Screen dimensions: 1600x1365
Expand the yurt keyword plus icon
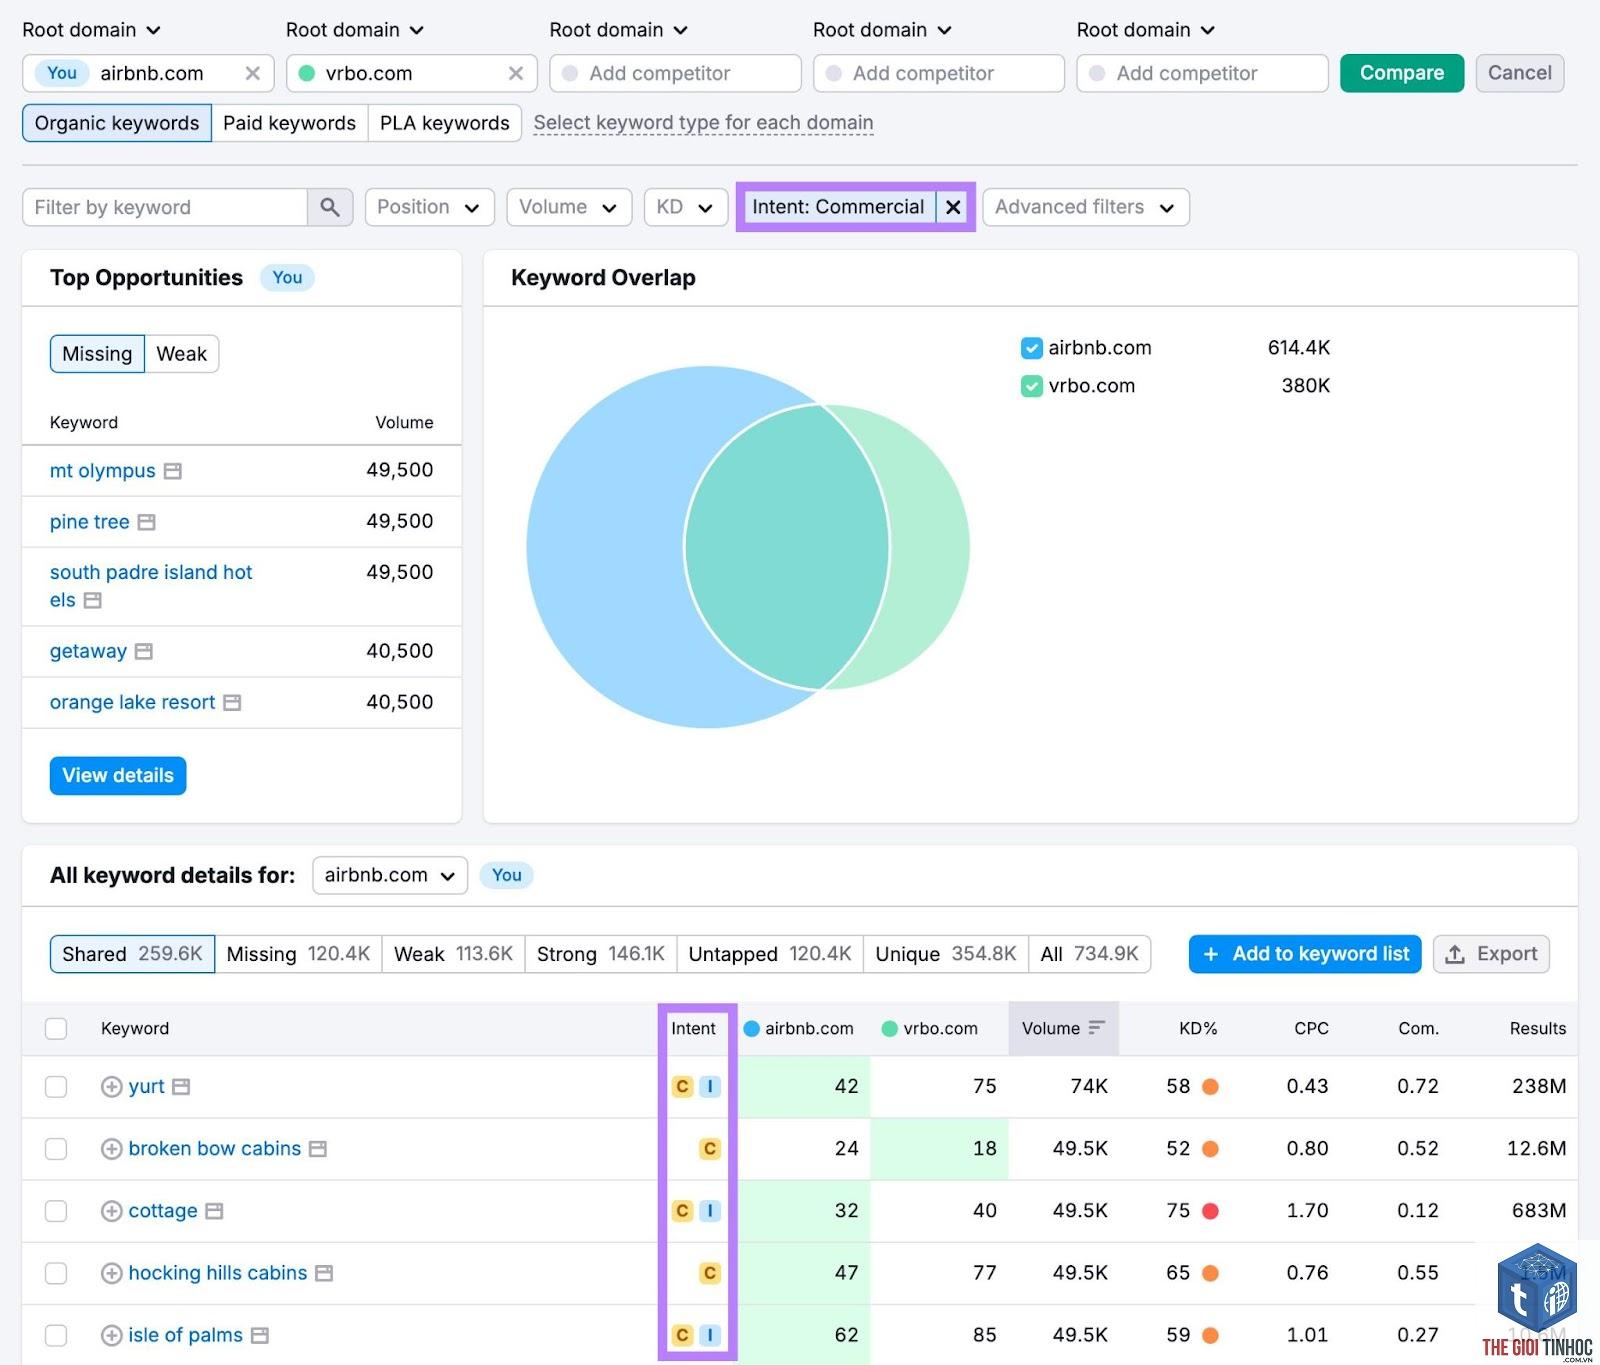pos(112,1087)
